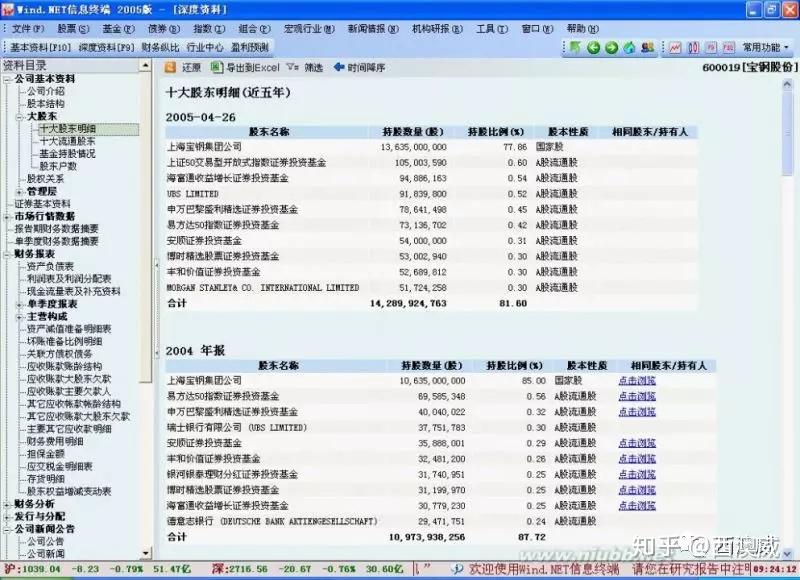Click the 时间降序 sort button label
800x580 pixels.
pos(366,67)
